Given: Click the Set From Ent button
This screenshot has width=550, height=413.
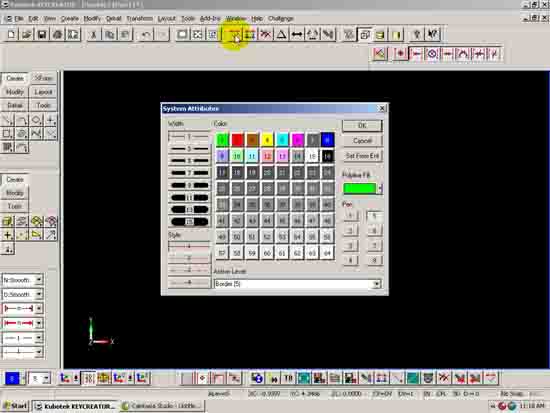Looking at the screenshot, I should pyautogui.click(x=362, y=156).
